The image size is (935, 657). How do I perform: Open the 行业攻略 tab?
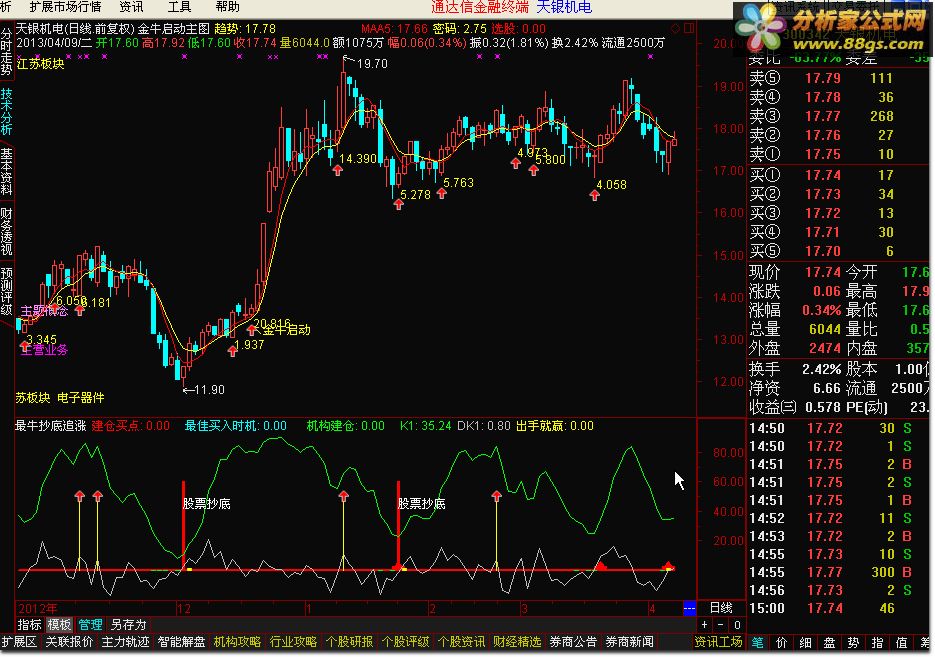click(293, 642)
